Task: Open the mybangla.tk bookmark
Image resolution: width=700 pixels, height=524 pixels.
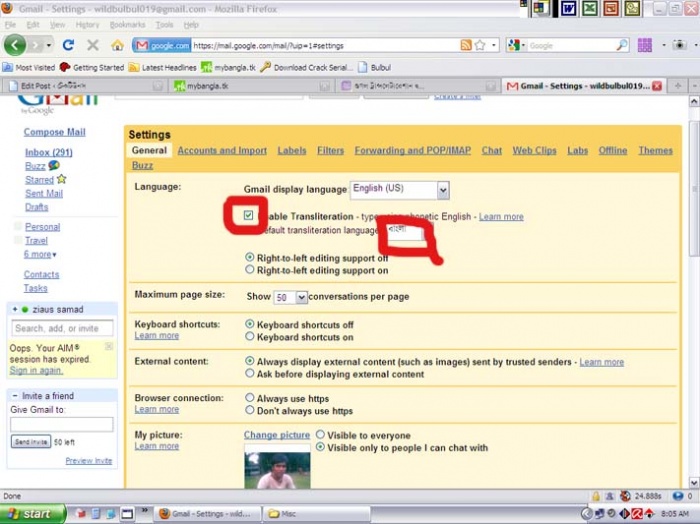Action: (228, 67)
